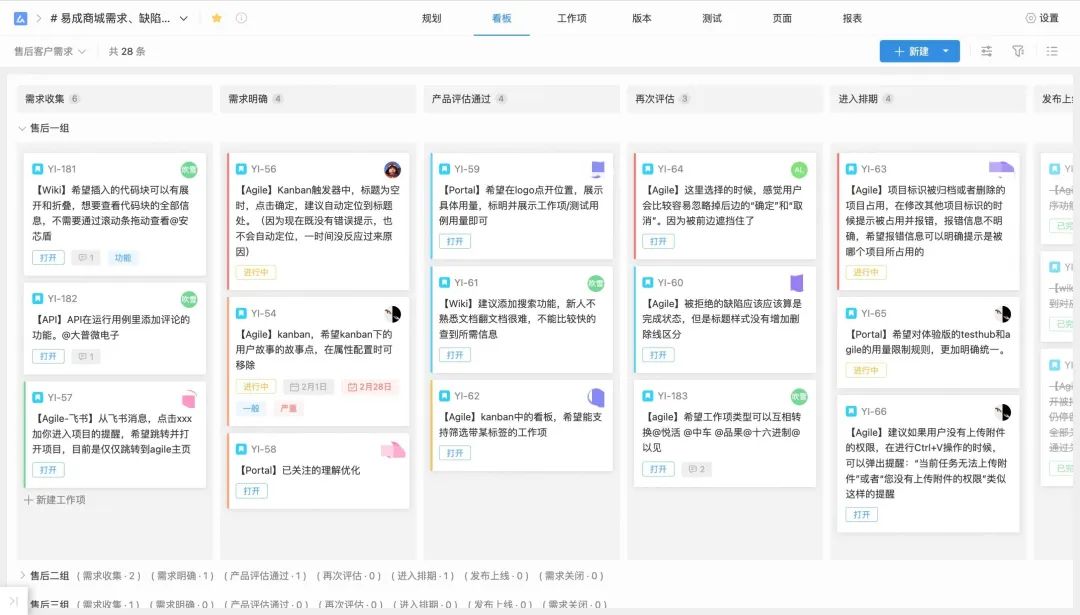
Task: Open project info circle icon
Action: point(241,19)
